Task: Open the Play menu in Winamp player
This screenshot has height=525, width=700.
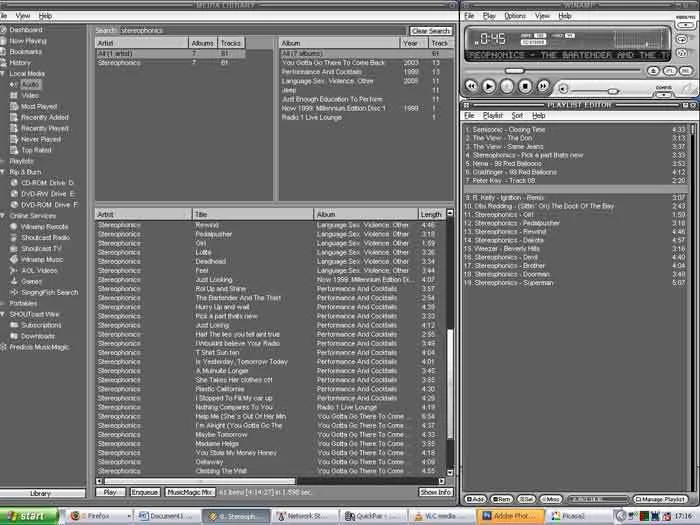Action: 489,16
